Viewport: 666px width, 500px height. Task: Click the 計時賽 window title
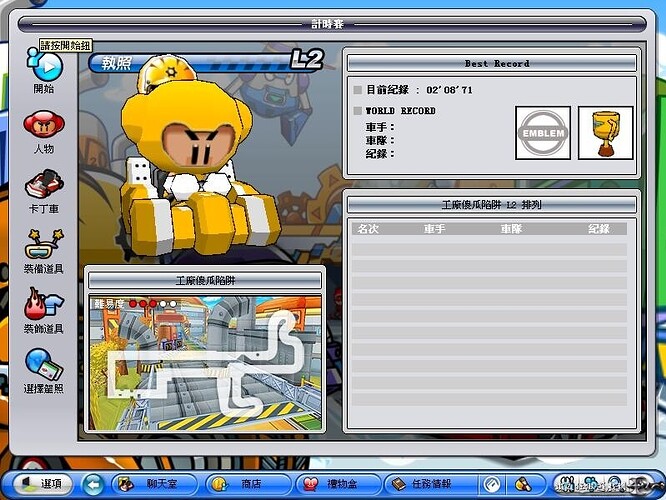point(327,24)
